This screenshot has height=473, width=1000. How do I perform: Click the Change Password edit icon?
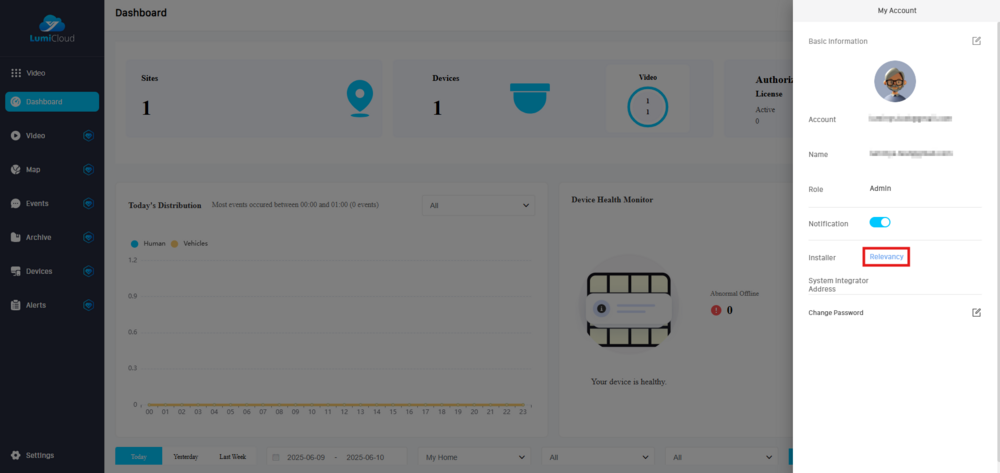pyautogui.click(x=976, y=313)
